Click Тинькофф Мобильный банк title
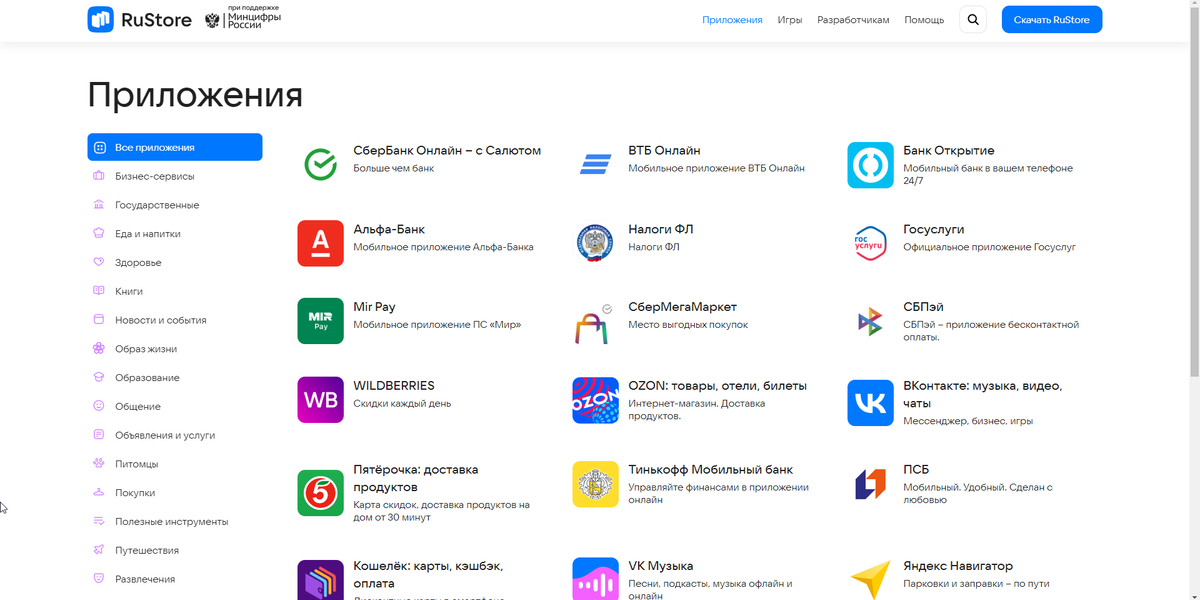Viewport: 1200px width, 600px height. click(x=710, y=470)
